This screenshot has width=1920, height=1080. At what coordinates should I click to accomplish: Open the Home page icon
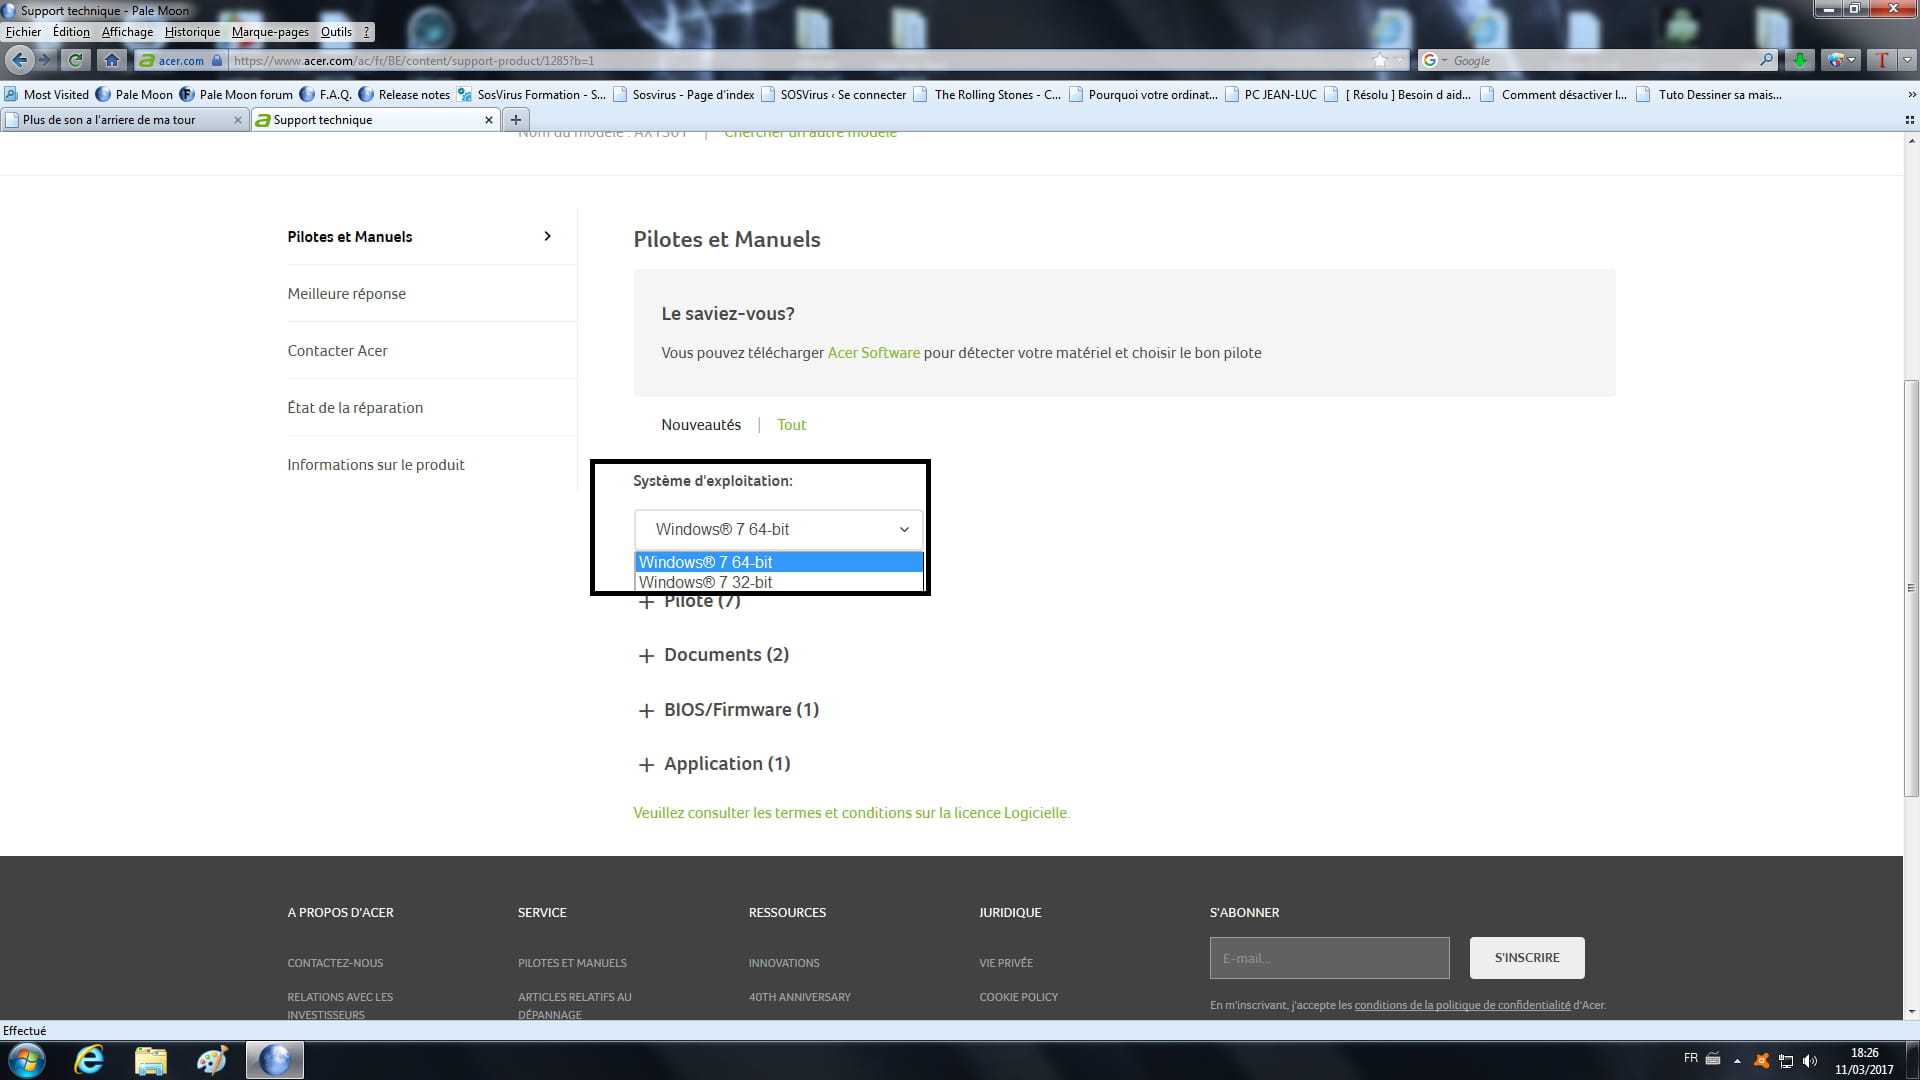(x=112, y=60)
